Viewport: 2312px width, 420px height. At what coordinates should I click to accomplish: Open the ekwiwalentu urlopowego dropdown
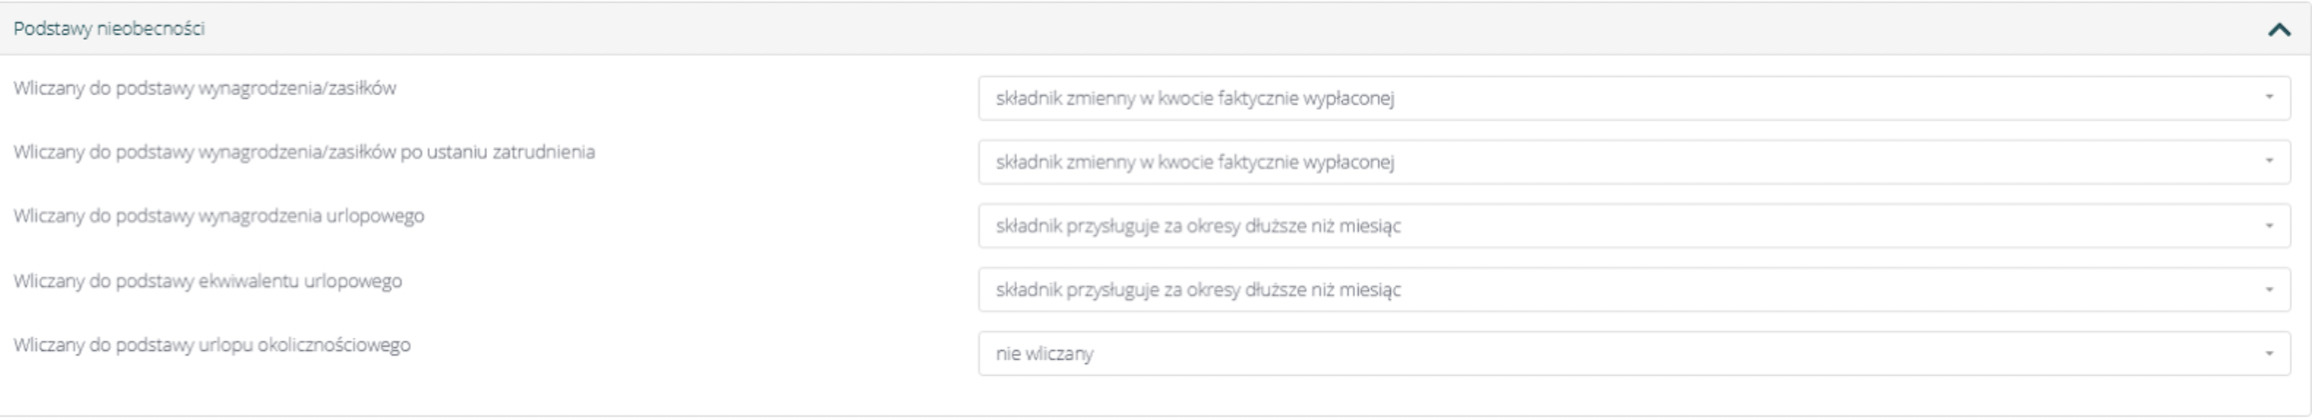(1632, 290)
